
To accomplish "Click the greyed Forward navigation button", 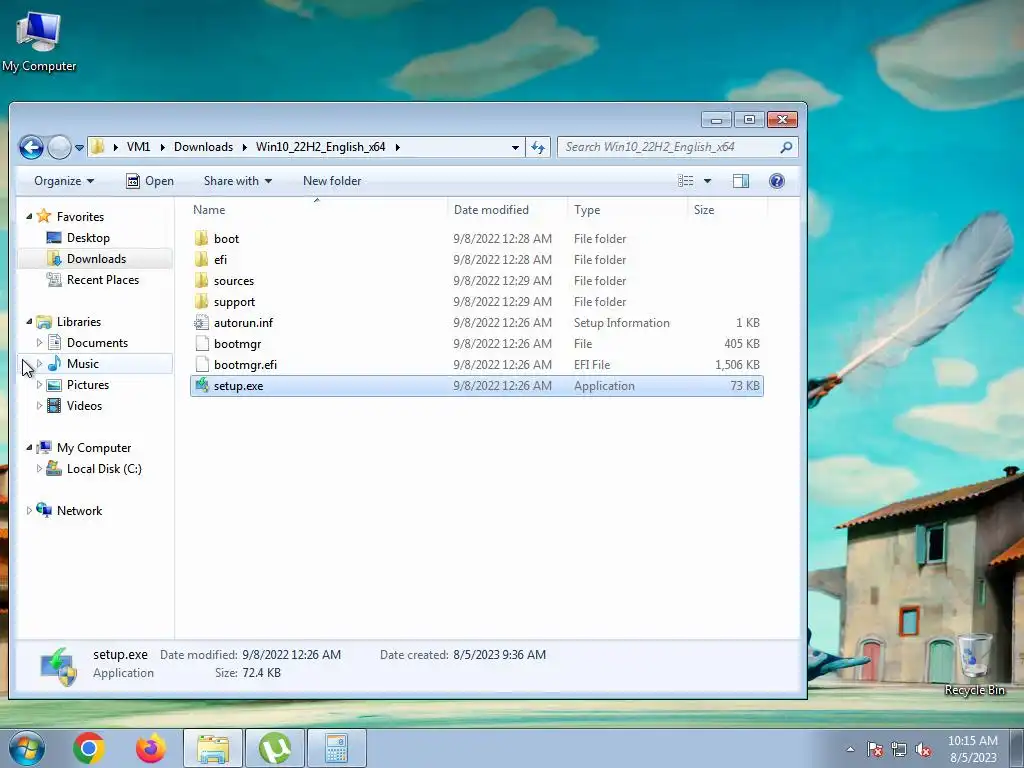I will [x=59, y=148].
